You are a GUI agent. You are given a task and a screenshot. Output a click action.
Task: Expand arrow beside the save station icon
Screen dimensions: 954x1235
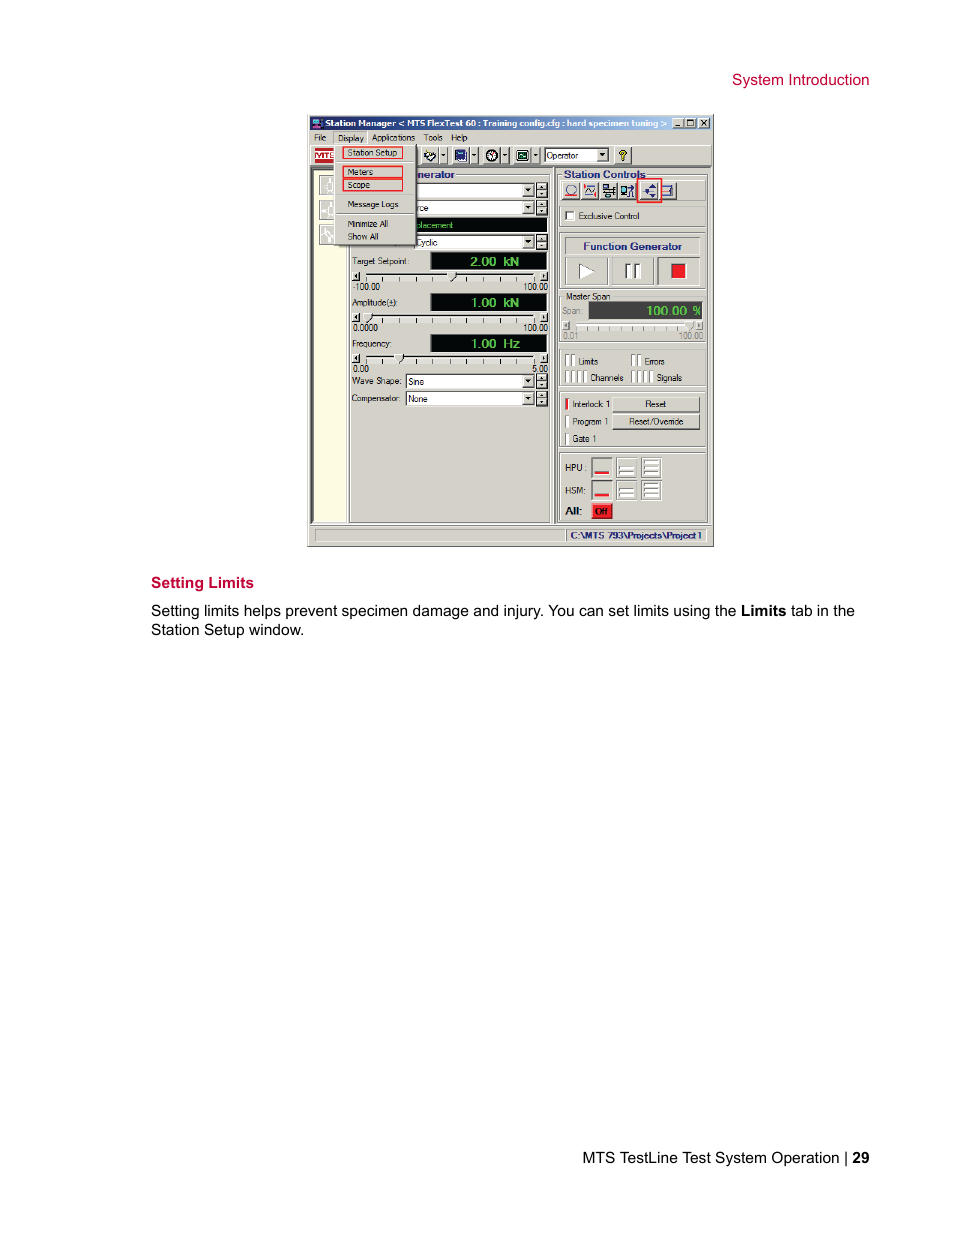474,156
